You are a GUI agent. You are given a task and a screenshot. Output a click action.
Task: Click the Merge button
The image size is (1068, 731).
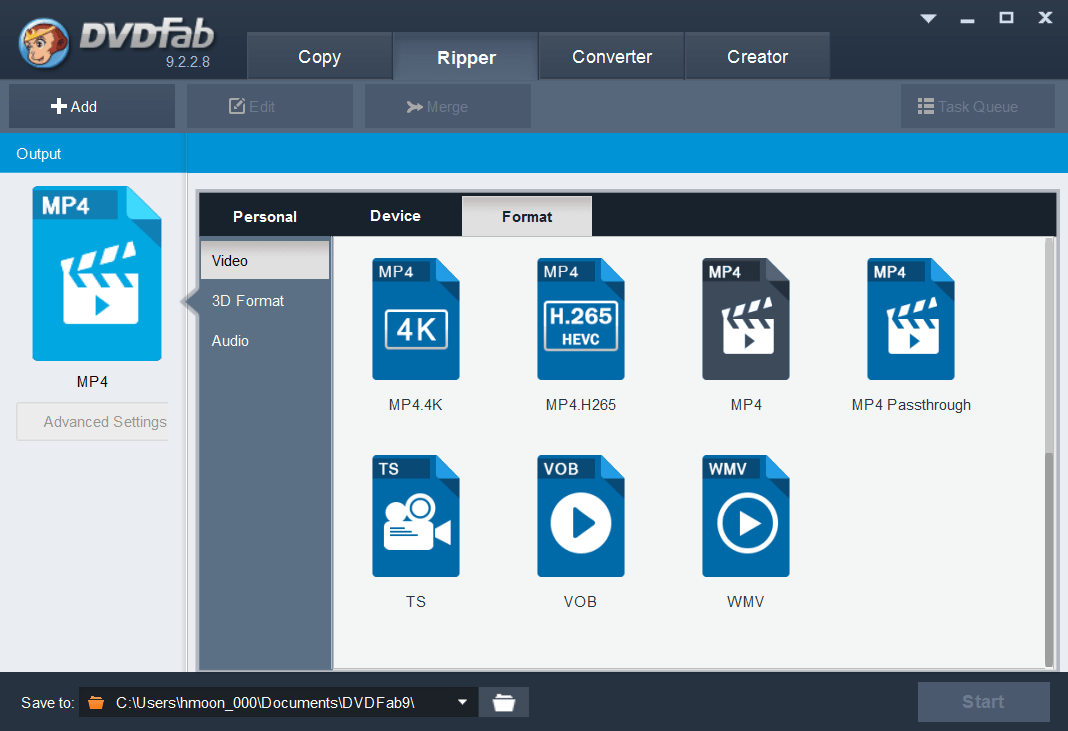(x=447, y=106)
